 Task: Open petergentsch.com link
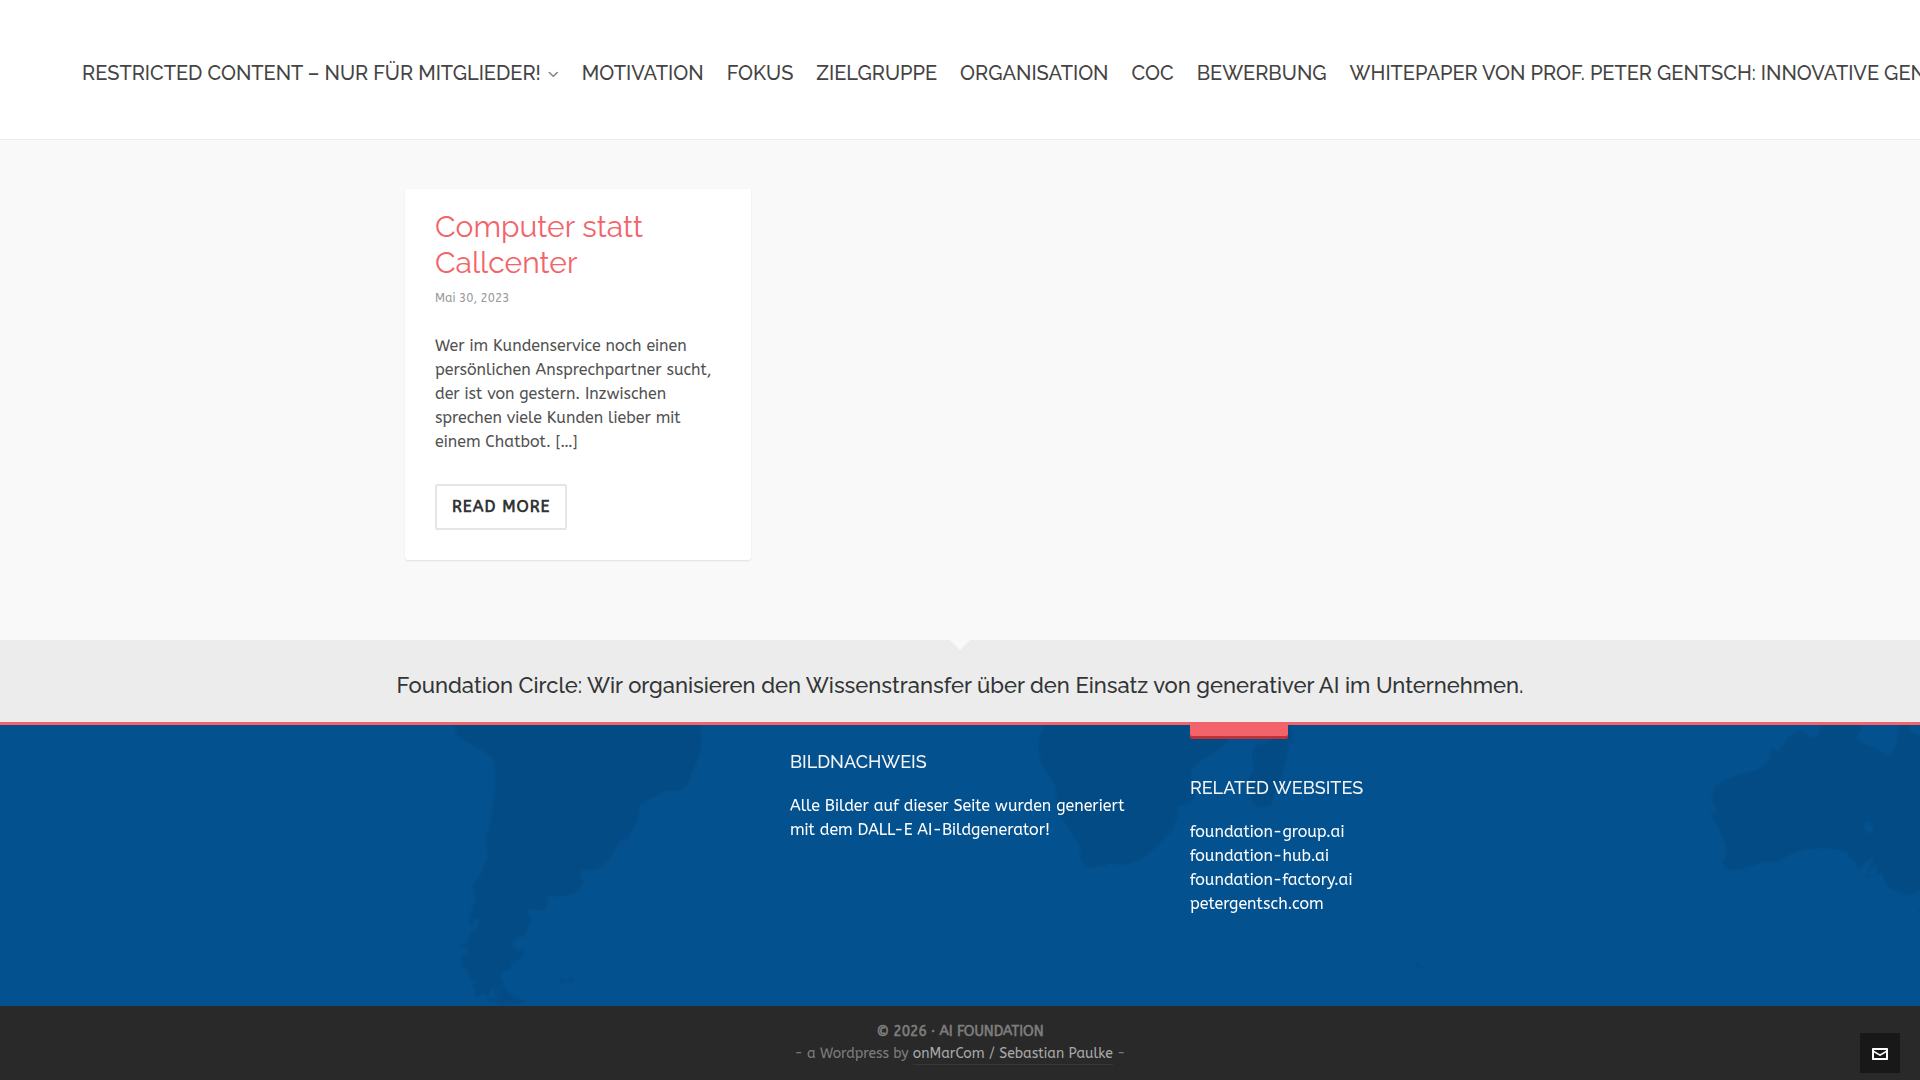(x=1256, y=903)
